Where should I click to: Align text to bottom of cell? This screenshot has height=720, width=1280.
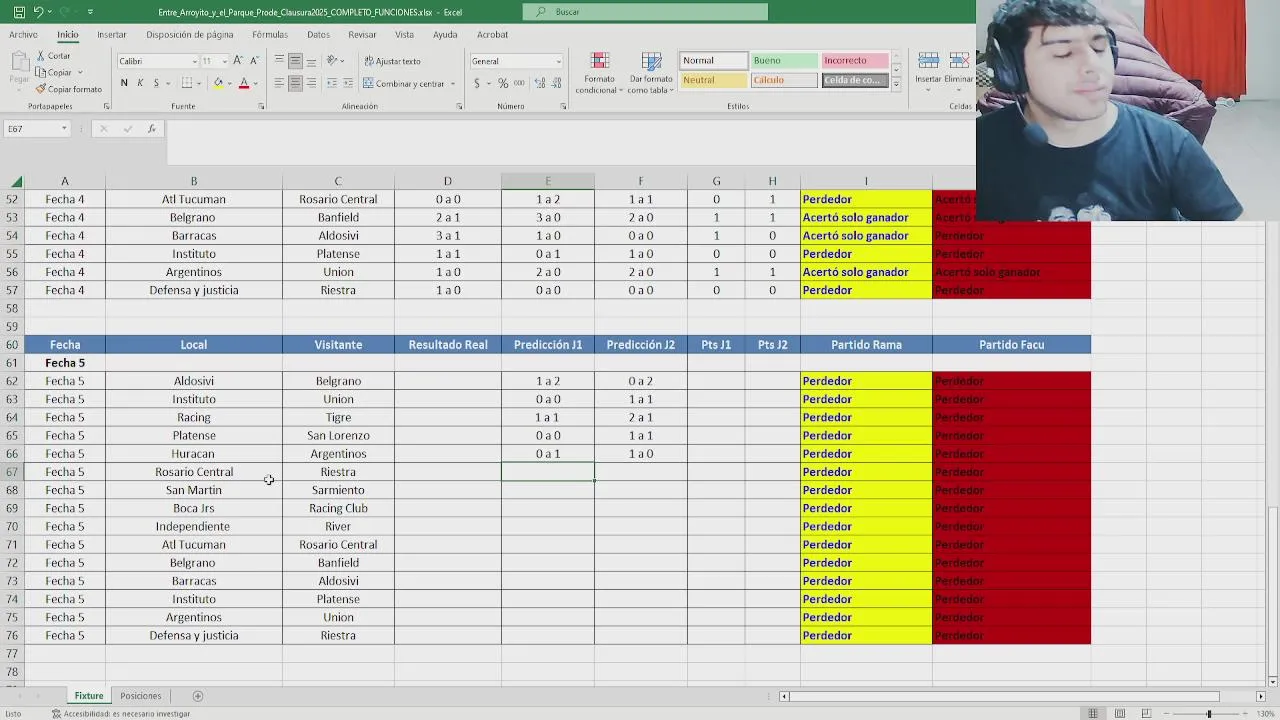[x=311, y=61]
